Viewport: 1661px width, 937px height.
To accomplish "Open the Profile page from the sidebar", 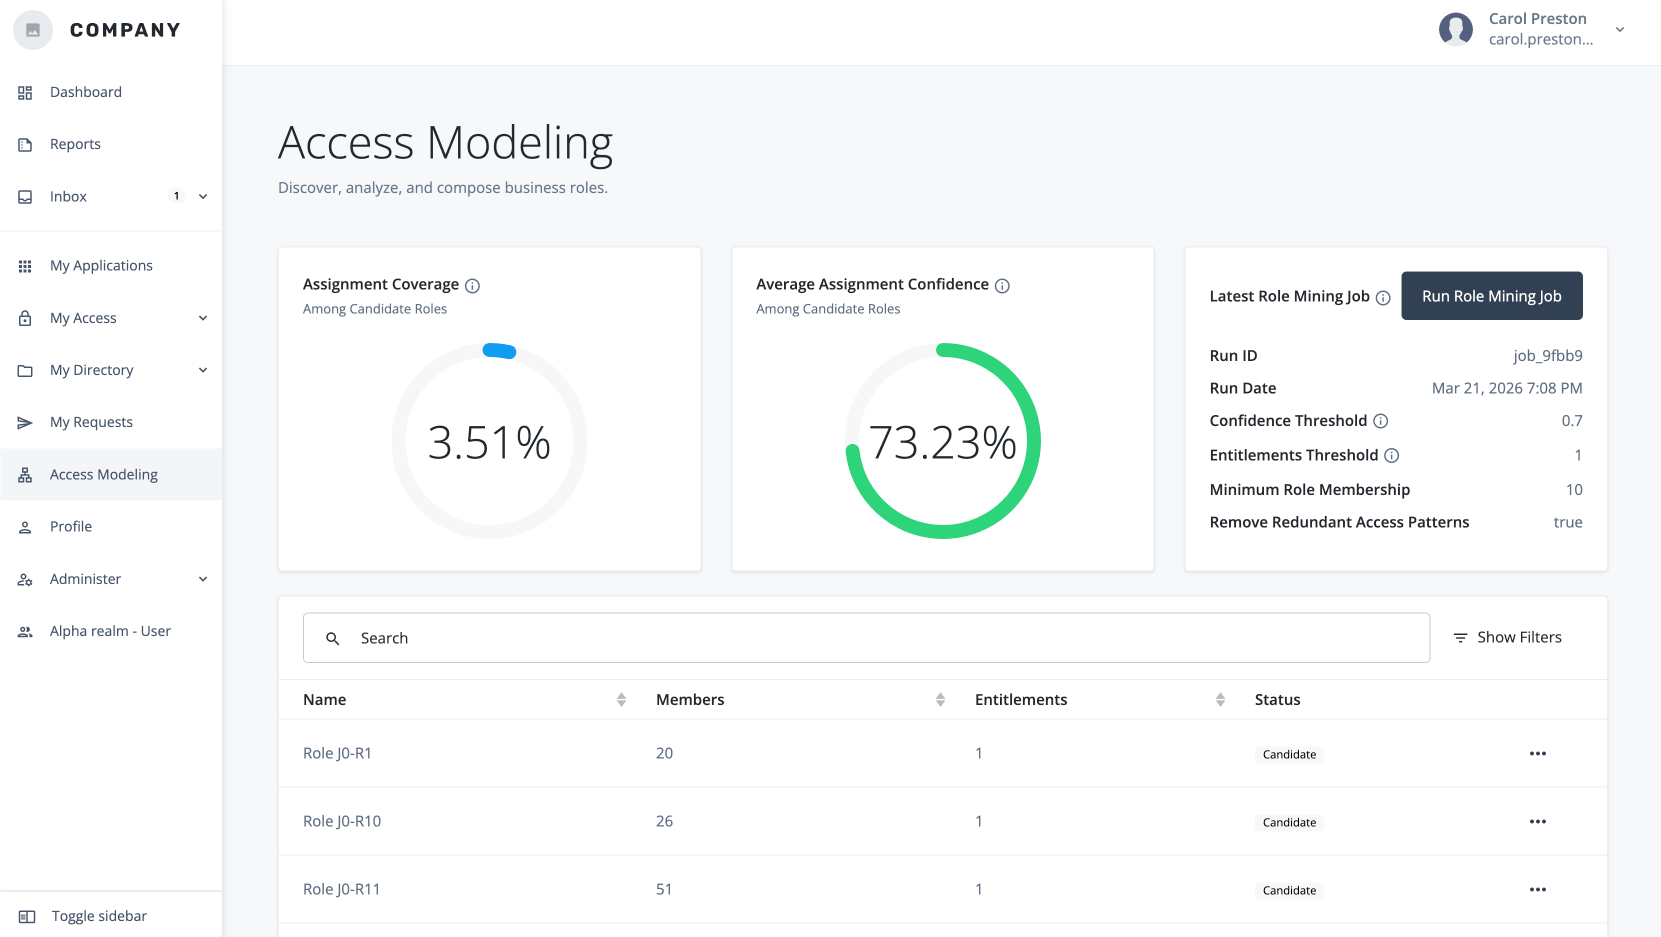I will coord(68,526).
